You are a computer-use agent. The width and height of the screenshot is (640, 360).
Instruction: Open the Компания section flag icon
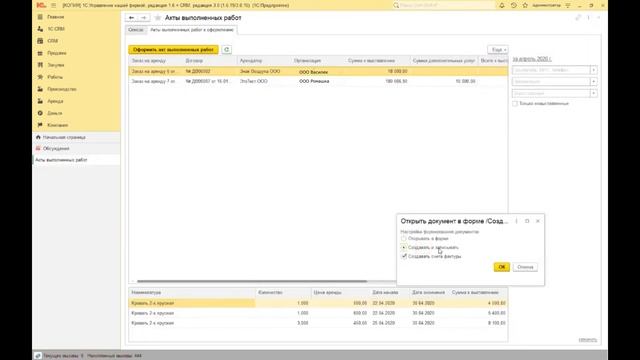tap(40, 125)
